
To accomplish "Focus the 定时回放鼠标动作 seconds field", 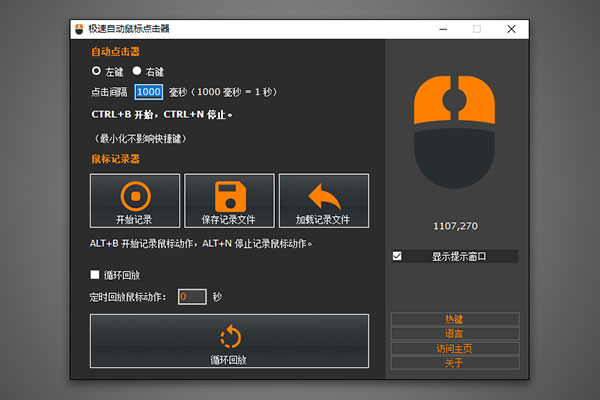I will (x=192, y=297).
